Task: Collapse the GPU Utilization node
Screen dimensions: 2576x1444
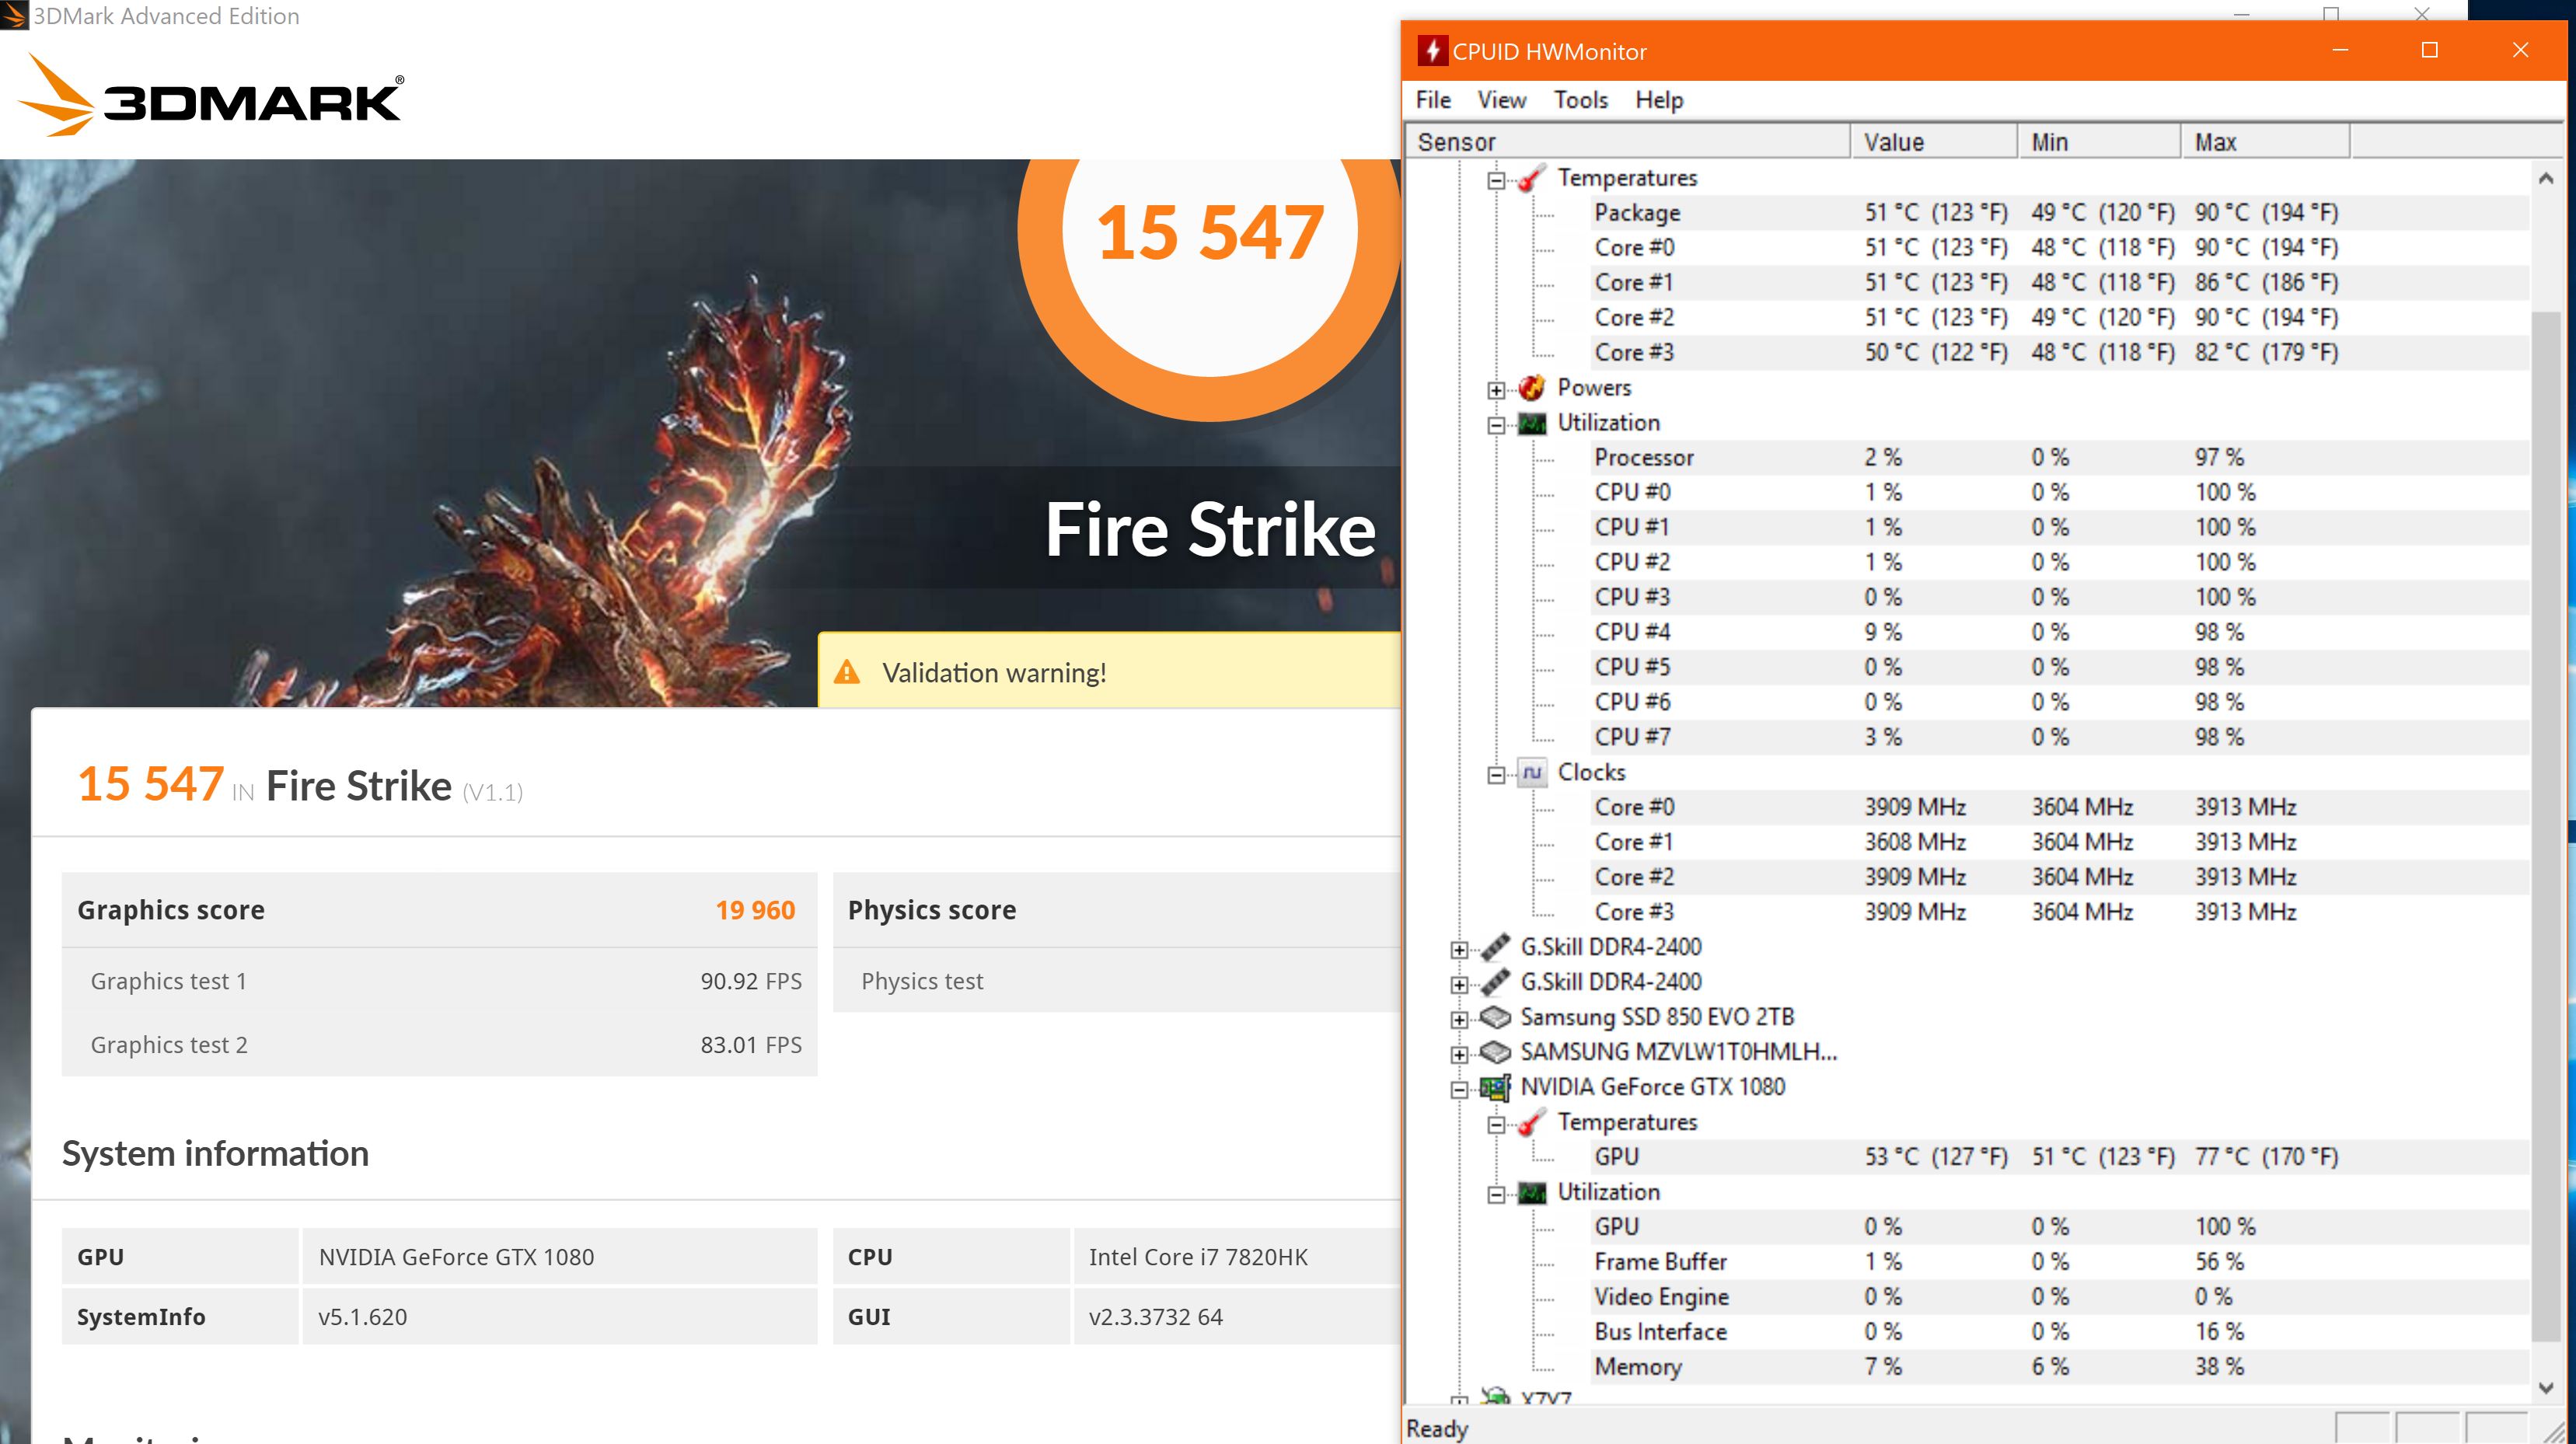Action: [1496, 1195]
